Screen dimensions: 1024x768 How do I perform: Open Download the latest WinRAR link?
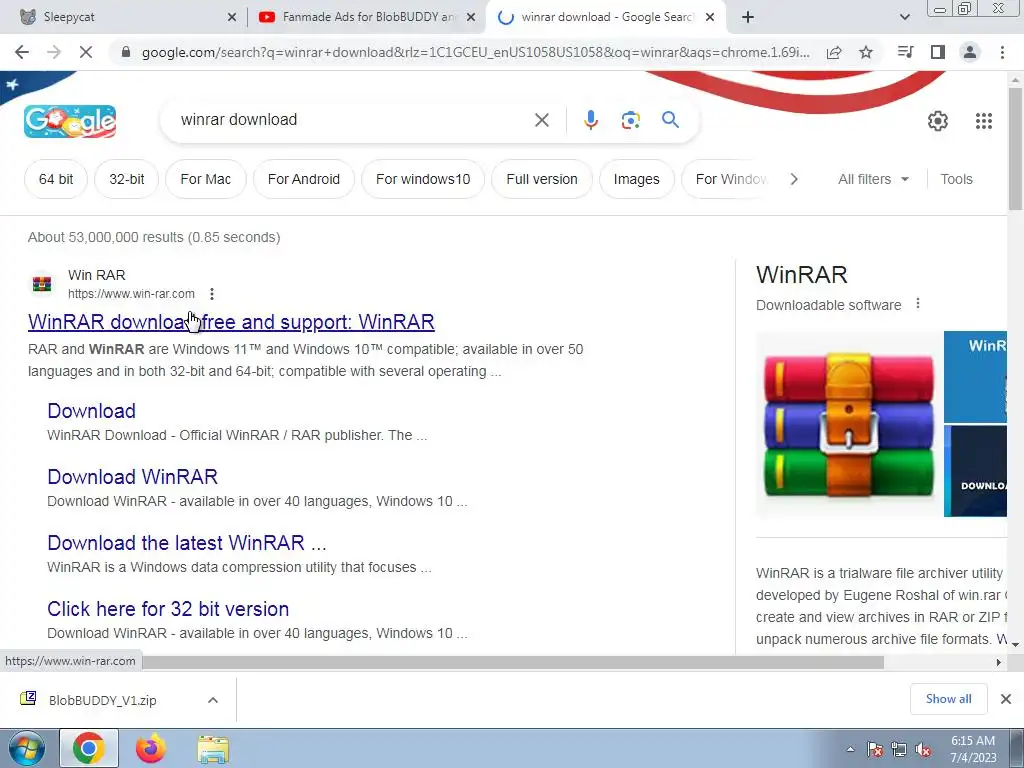click(x=187, y=543)
